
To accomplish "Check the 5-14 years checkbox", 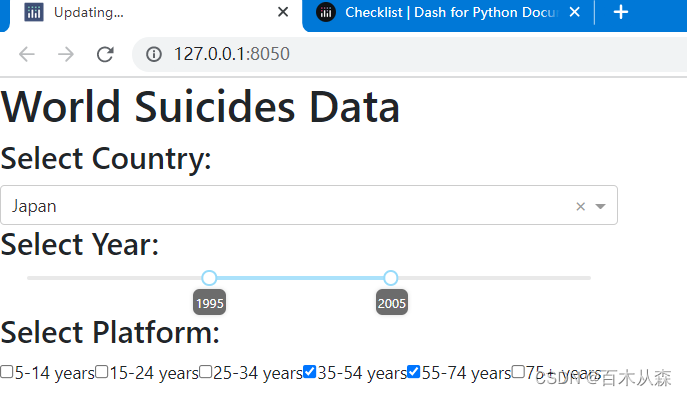I will pos(7,372).
